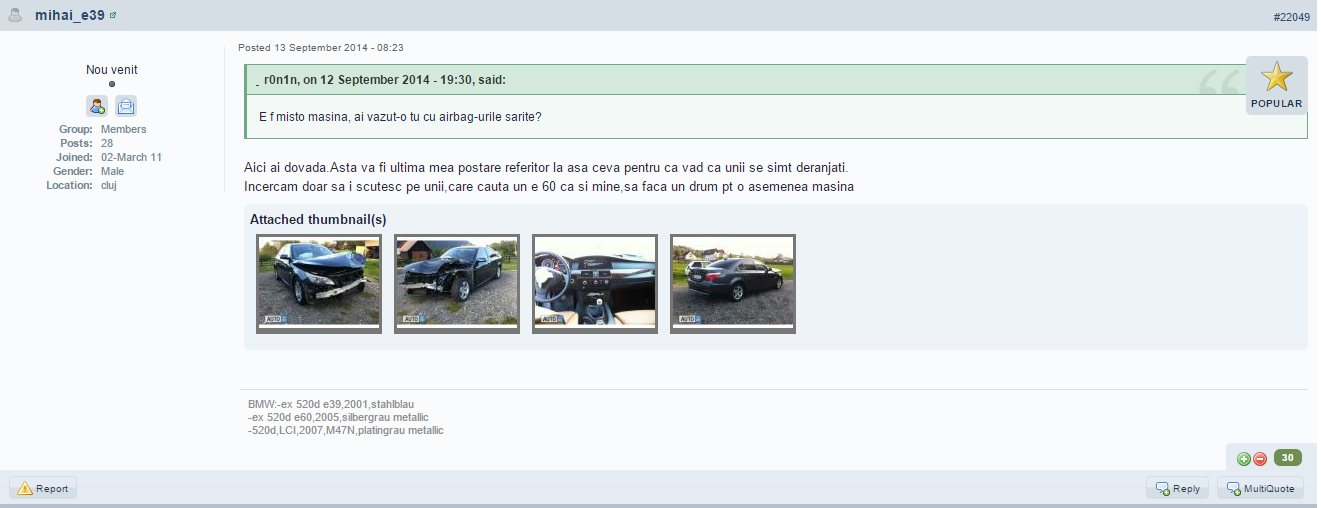This screenshot has height=508, width=1321.
Task: Click the green reputation score 30 badge
Action: [x=1288, y=458]
